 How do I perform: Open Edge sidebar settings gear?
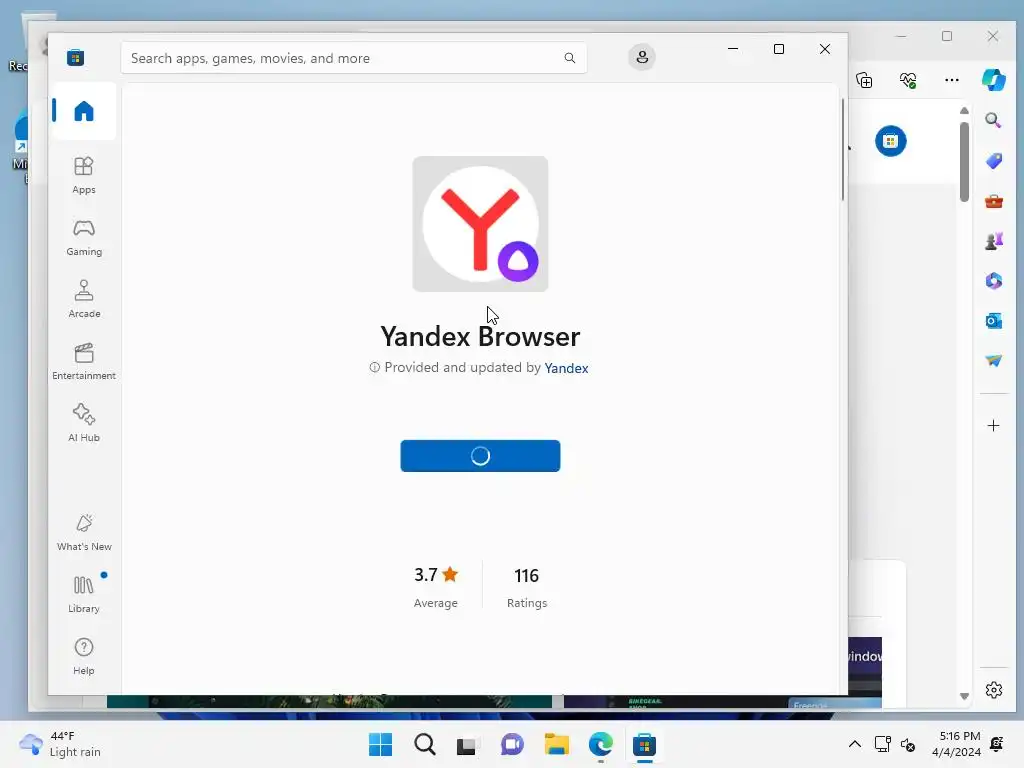pyautogui.click(x=993, y=690)
